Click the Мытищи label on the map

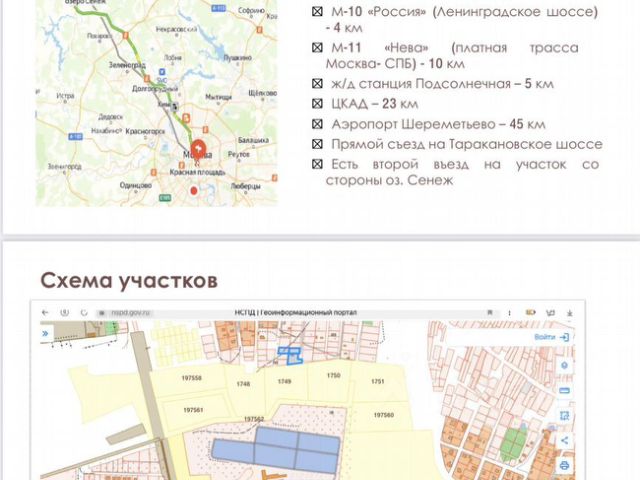coord(218,97)
